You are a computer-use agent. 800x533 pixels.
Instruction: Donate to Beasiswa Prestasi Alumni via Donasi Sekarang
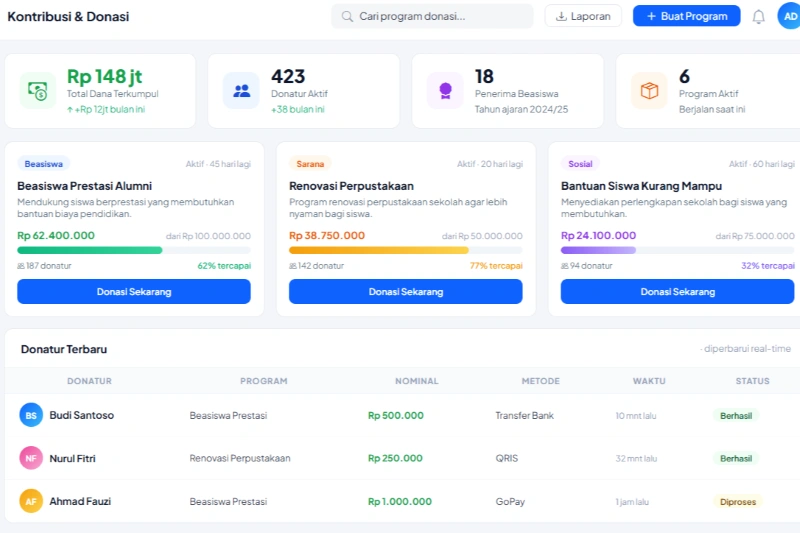click(x=133, y=291)
